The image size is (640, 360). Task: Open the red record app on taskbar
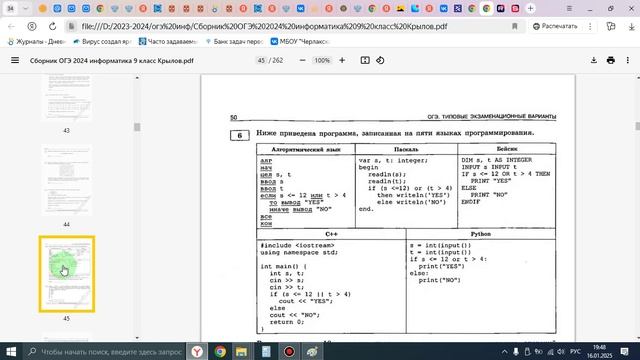click(x=289, y=351)
